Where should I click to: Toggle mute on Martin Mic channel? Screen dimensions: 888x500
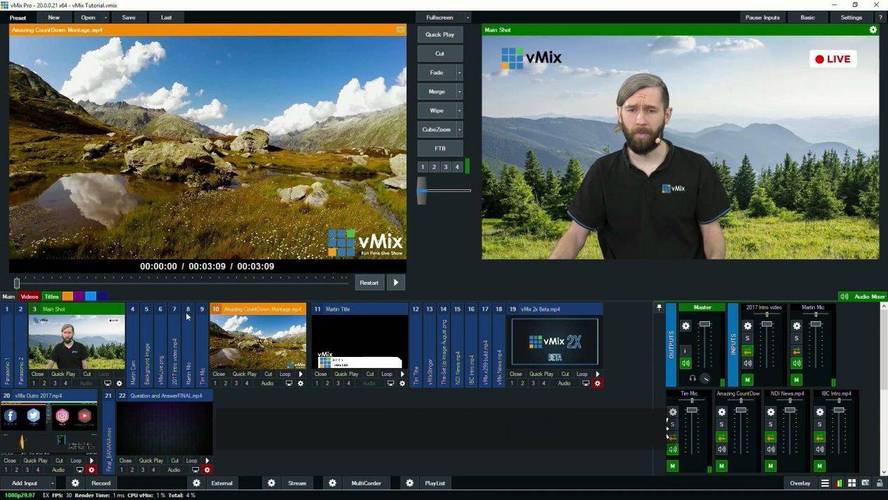point(797,364)
